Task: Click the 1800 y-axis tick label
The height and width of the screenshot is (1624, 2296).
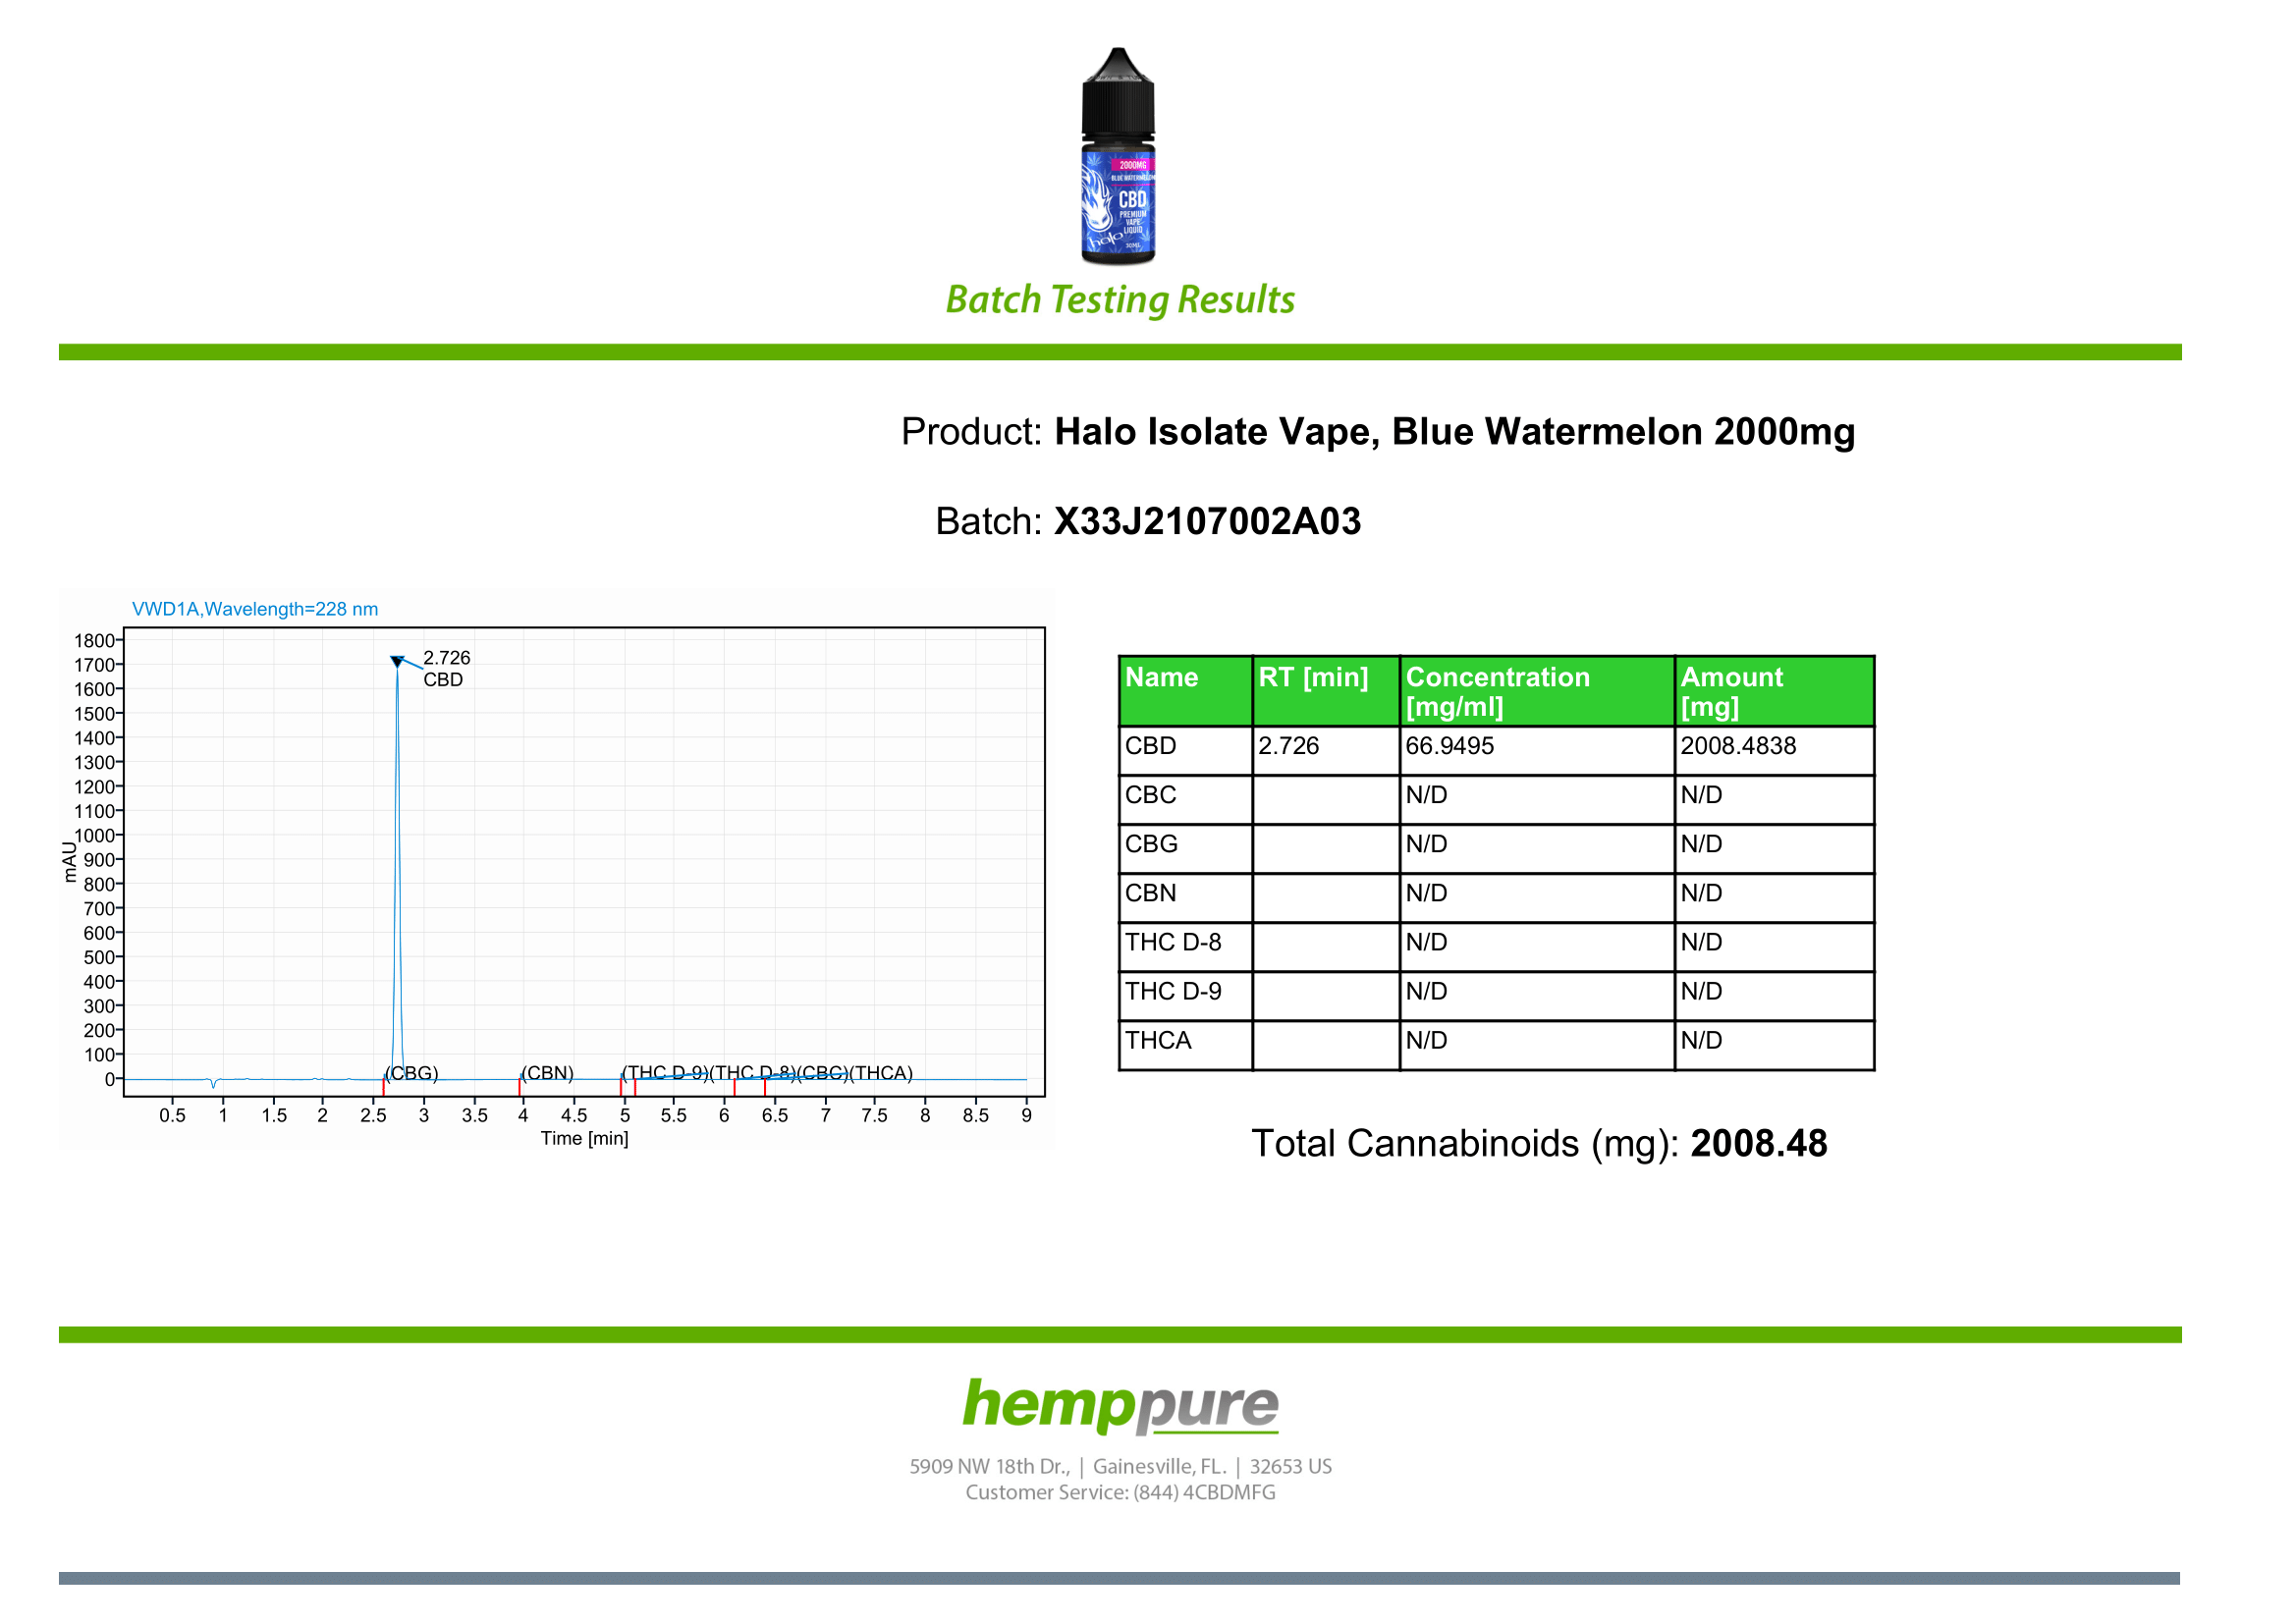Action: coord(94,641)
